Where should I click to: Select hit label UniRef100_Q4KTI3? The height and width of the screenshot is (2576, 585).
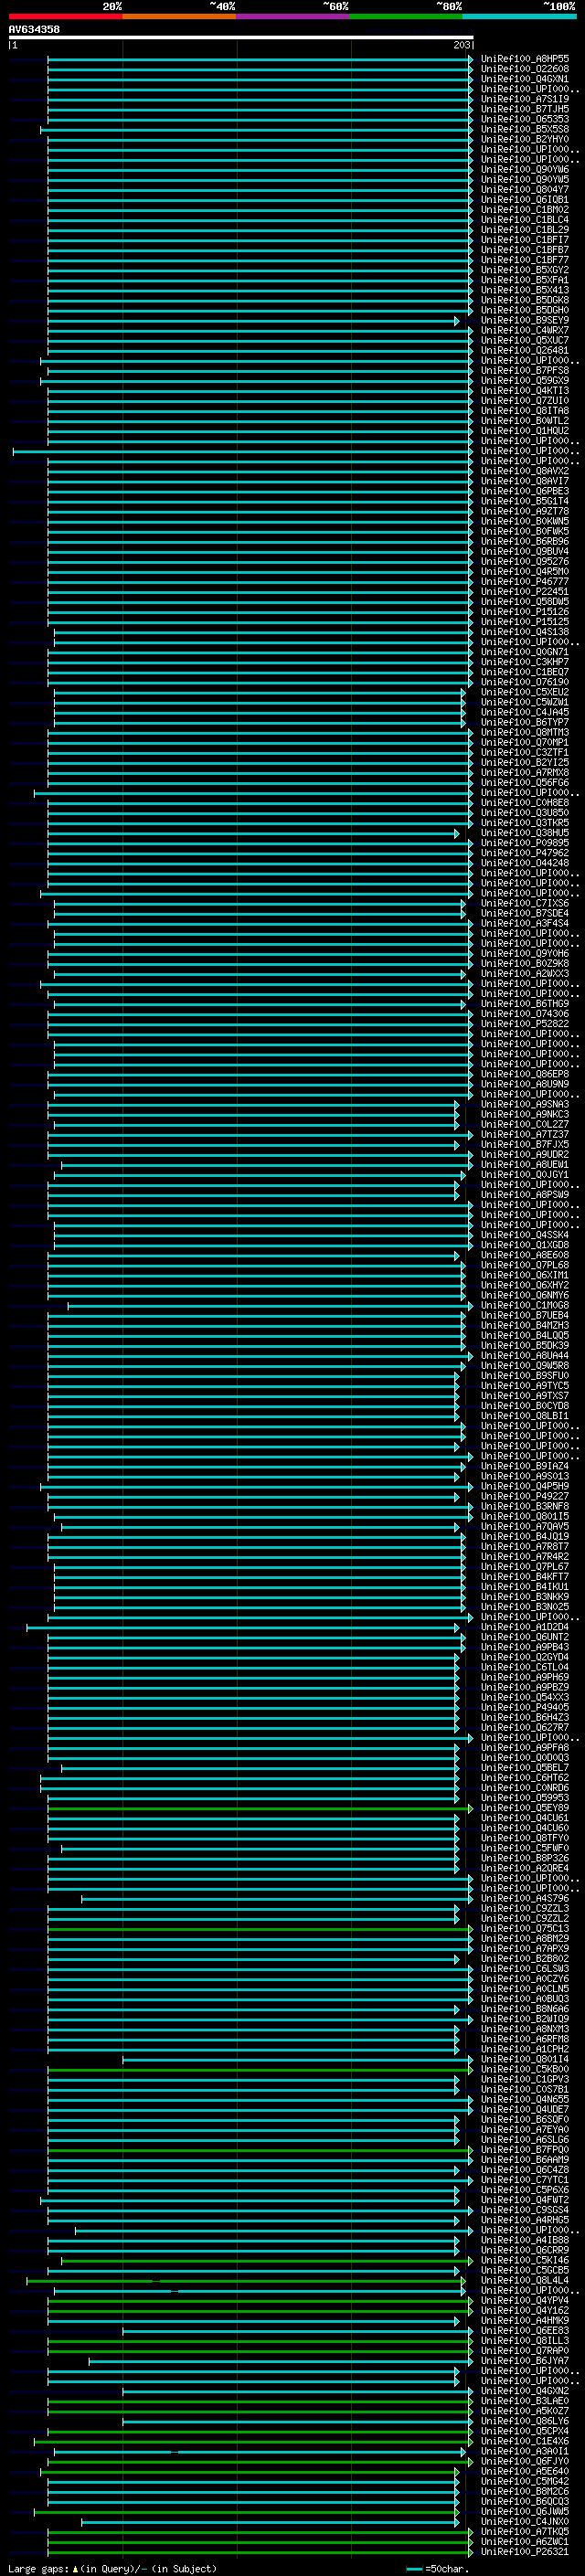(x=525, y=391)
